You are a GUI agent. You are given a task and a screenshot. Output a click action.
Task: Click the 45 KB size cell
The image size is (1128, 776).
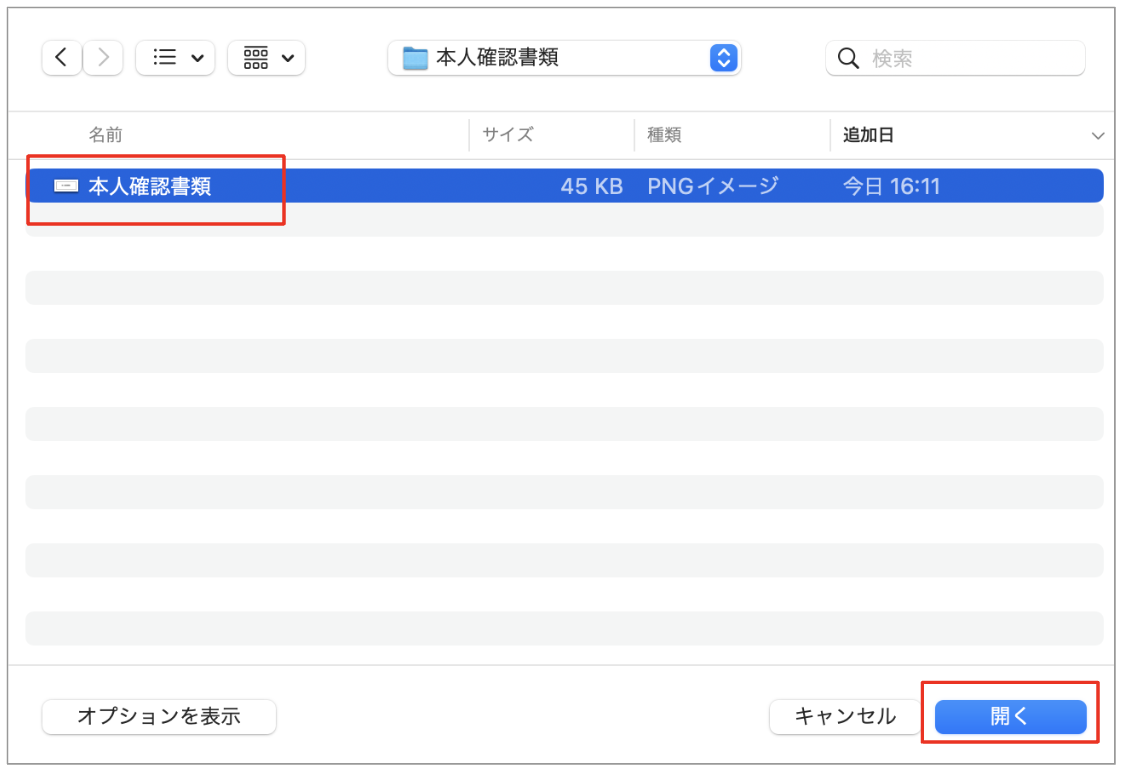pyautogui.click(x=591, y=186)
